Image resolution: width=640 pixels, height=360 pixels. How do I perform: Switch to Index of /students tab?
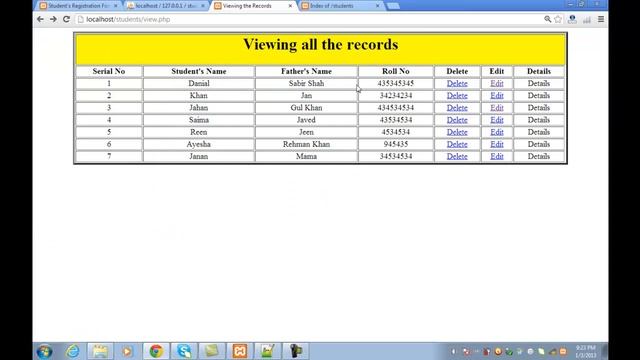[x=340, y=6]
